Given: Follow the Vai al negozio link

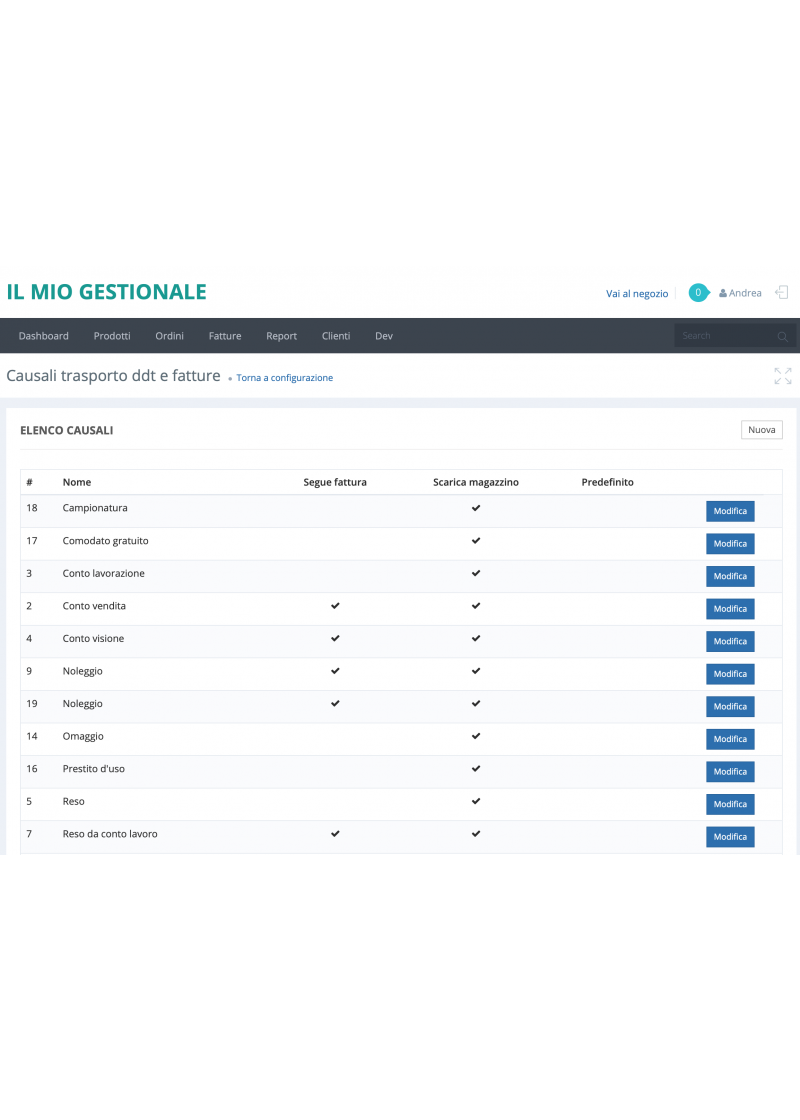Looking at the screenshot, I should point(637,294).
